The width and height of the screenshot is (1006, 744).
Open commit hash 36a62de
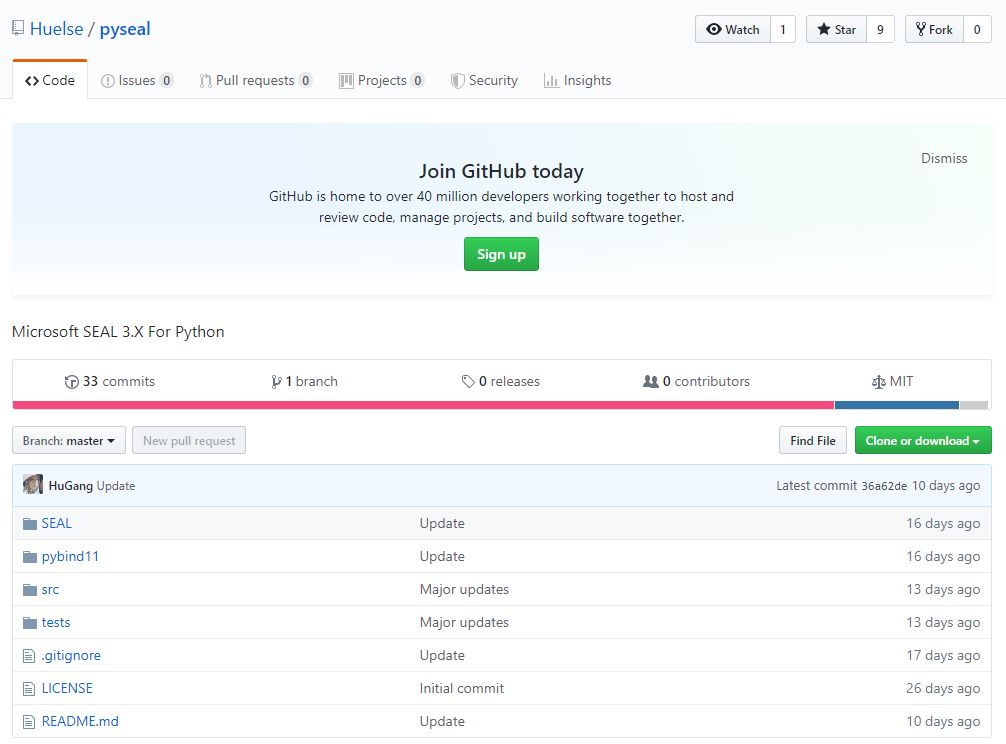pos(884,486)
